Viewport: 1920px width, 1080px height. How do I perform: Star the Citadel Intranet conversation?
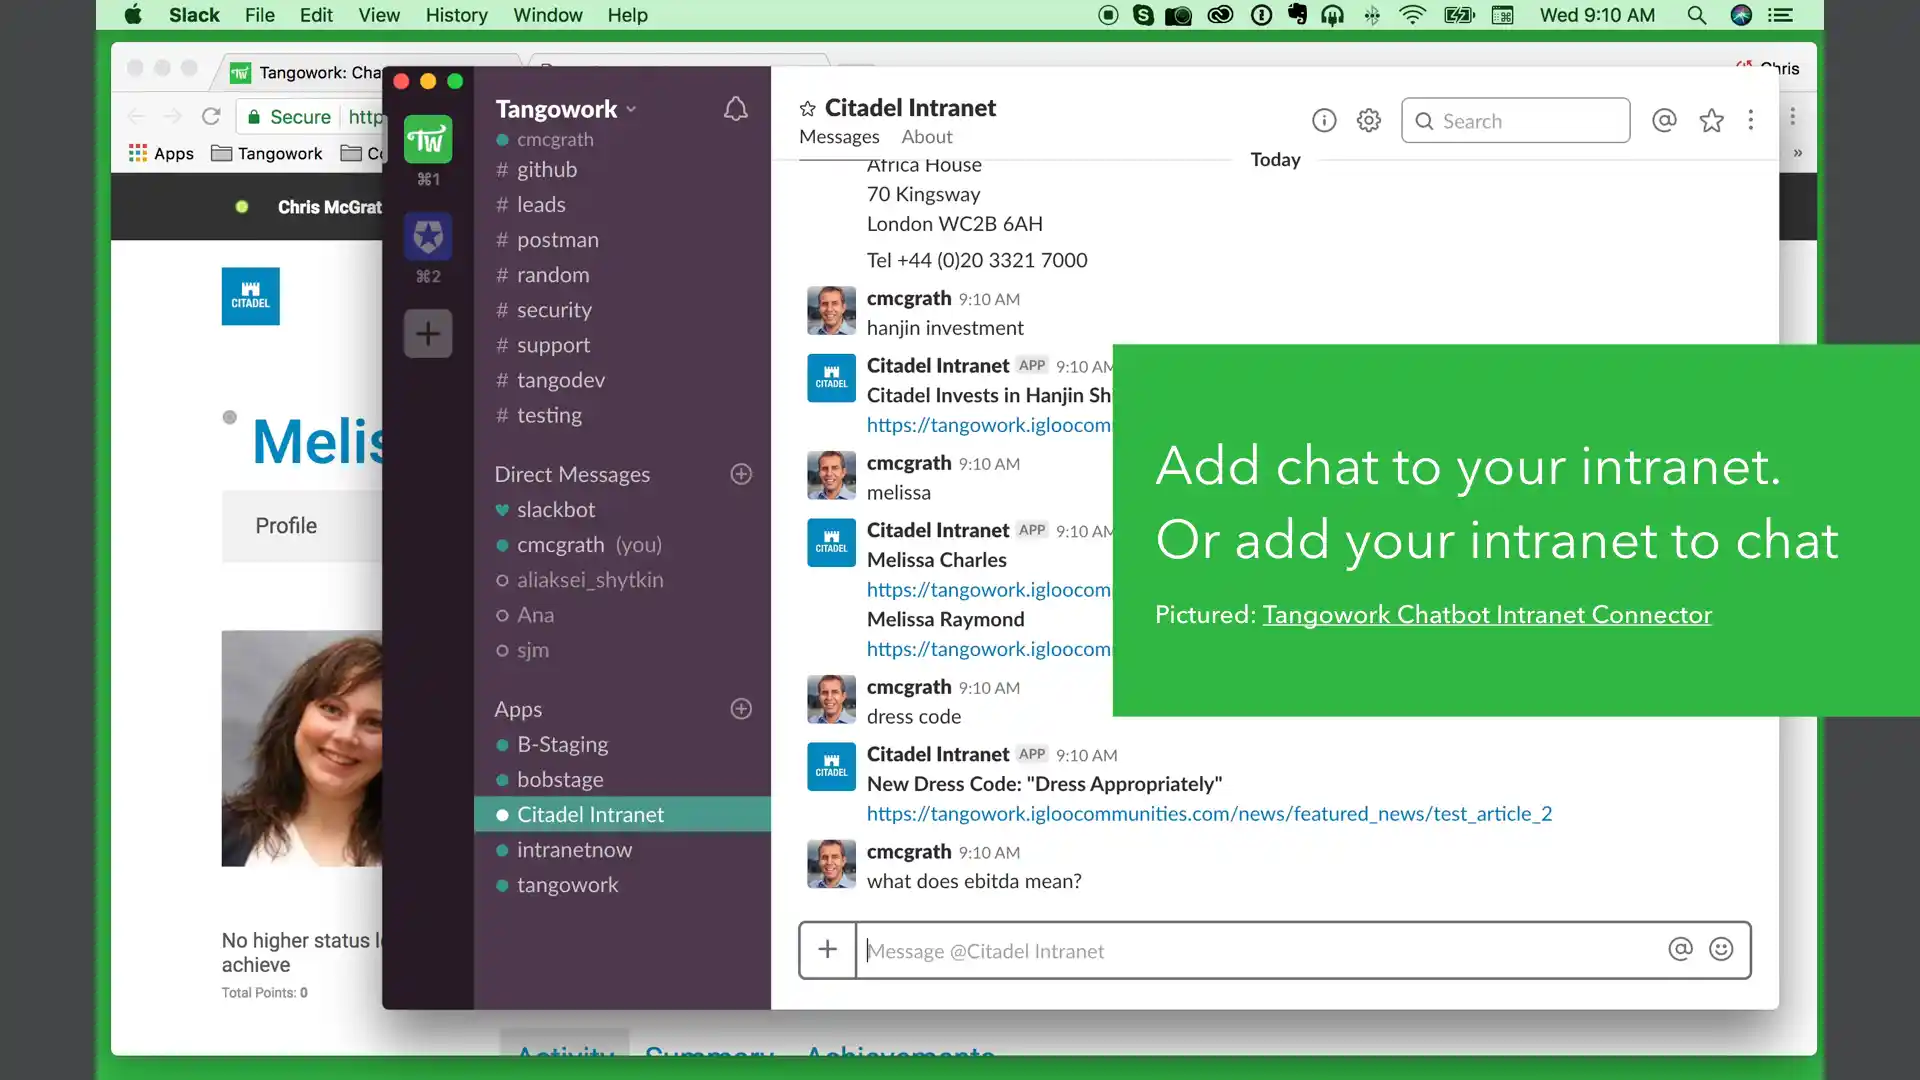(808, 108)
